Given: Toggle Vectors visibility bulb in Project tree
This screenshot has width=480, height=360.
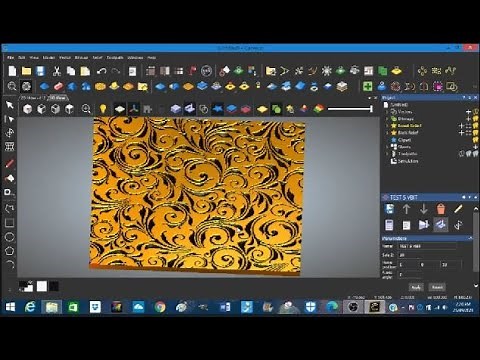Looking at the screenshot, I should [x=476, y=111].
